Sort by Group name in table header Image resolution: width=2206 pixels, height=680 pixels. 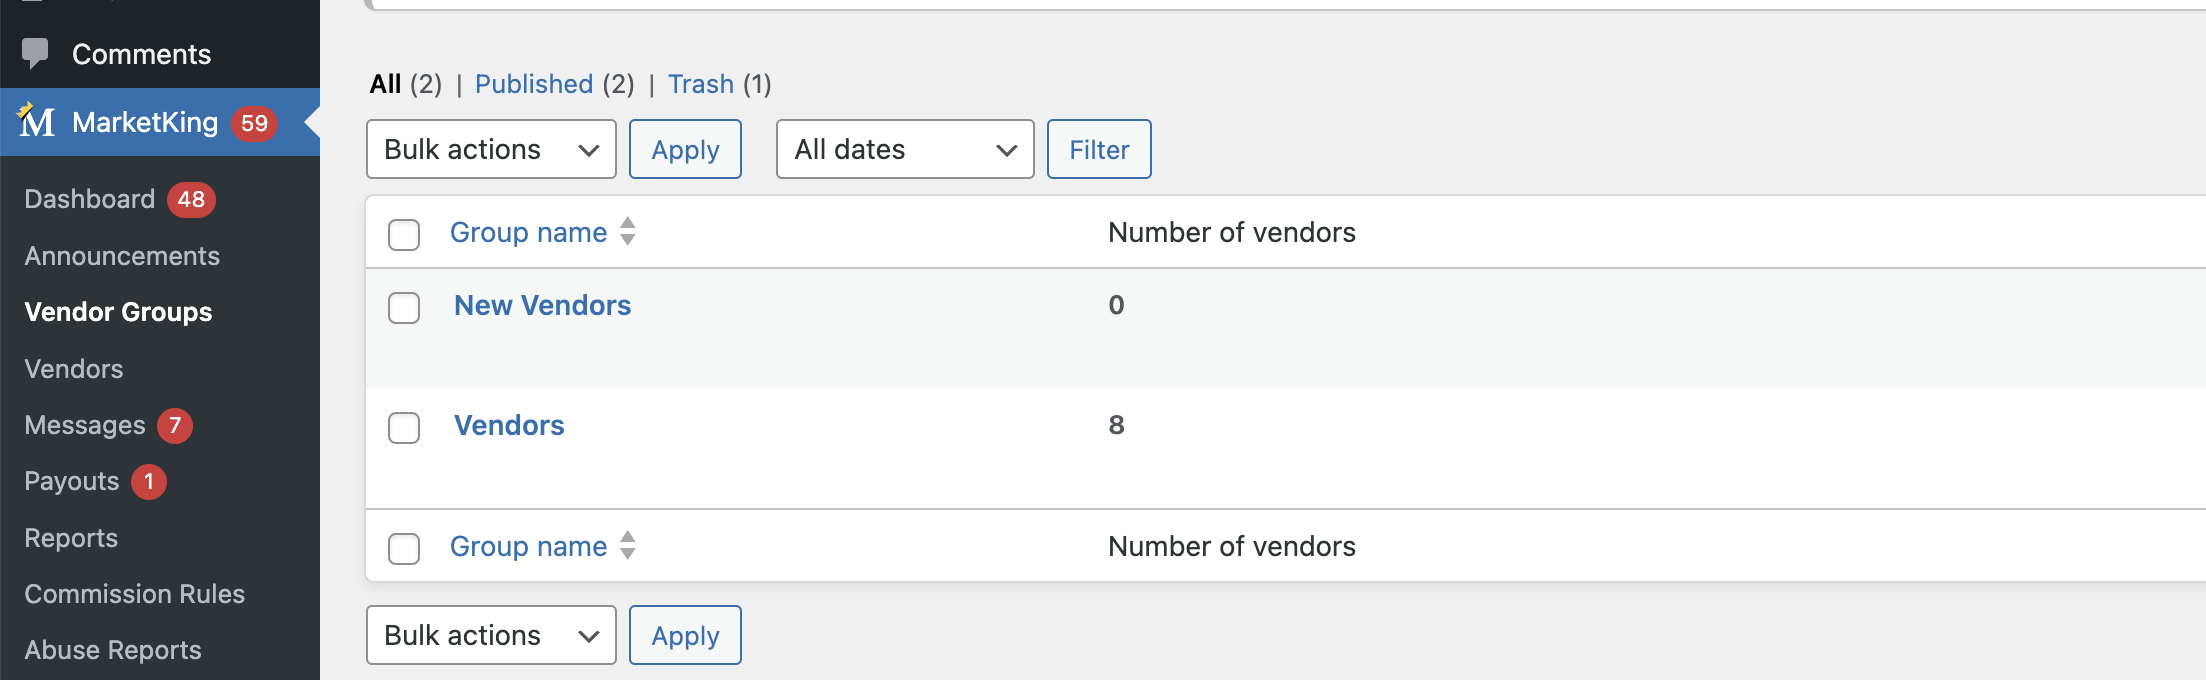click(x=528, y=232)
